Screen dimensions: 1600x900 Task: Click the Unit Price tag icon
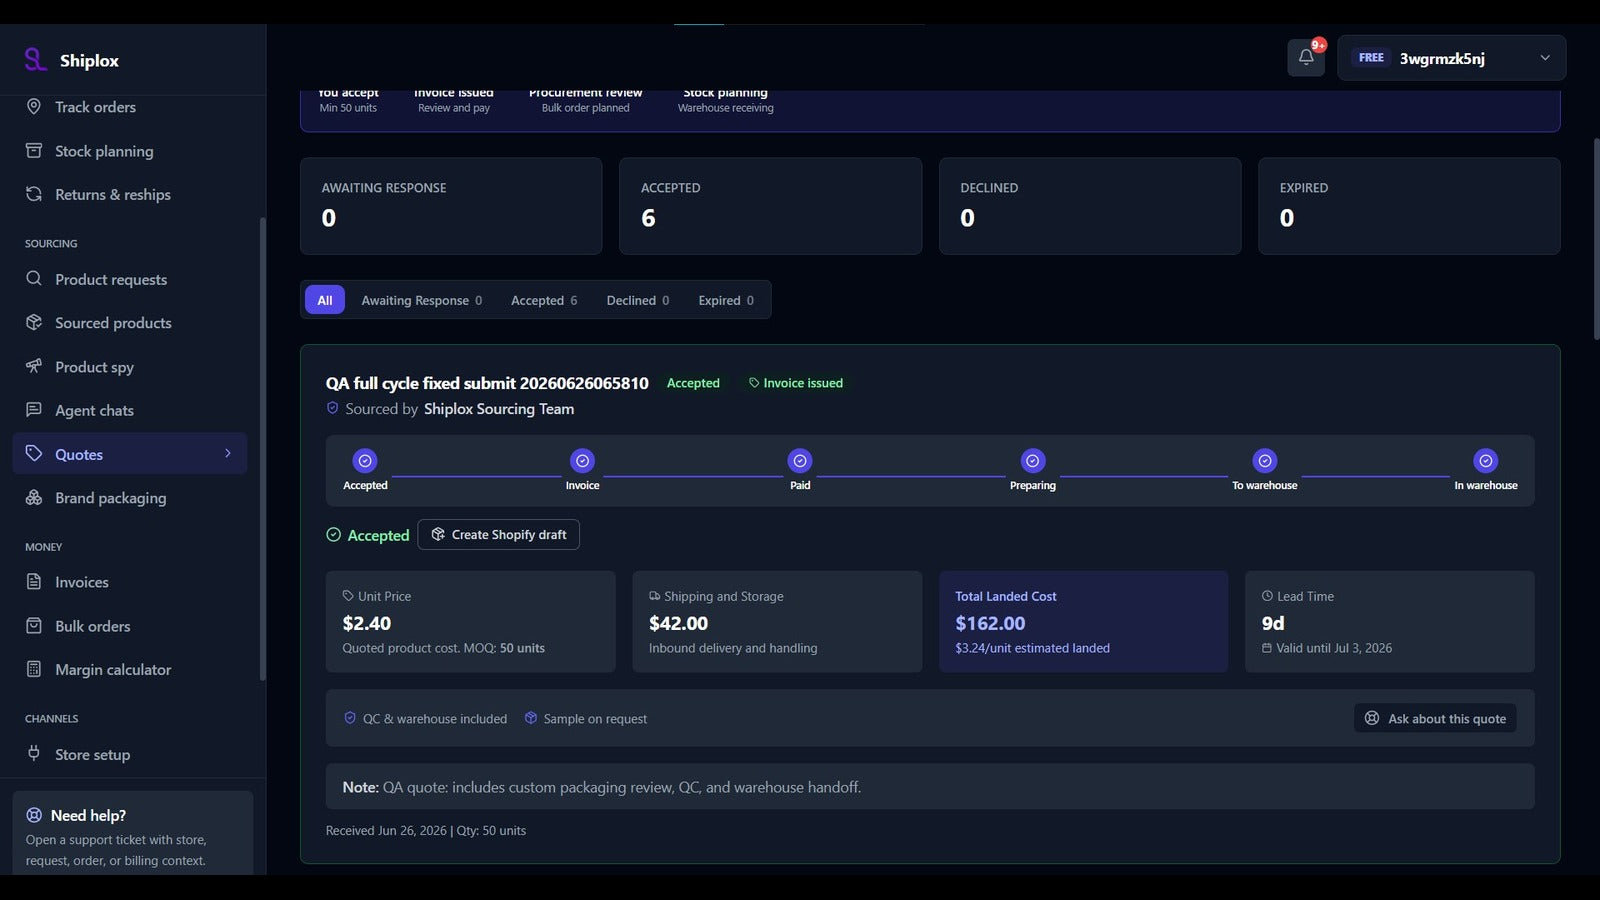tap(348, 596)
